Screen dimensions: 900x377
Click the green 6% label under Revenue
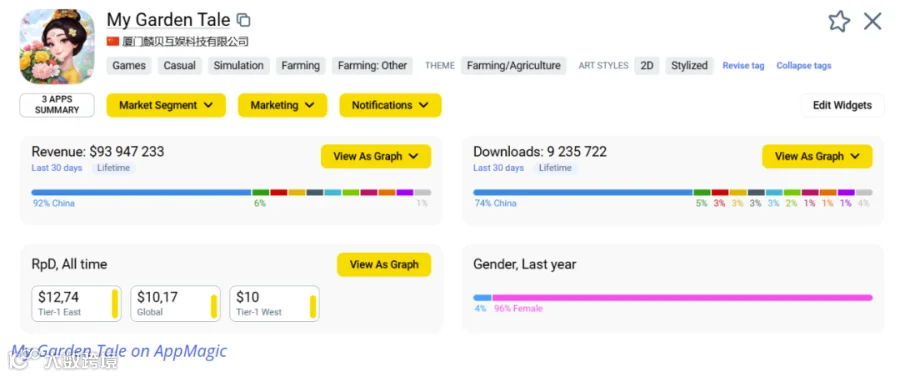pos(260,203)
